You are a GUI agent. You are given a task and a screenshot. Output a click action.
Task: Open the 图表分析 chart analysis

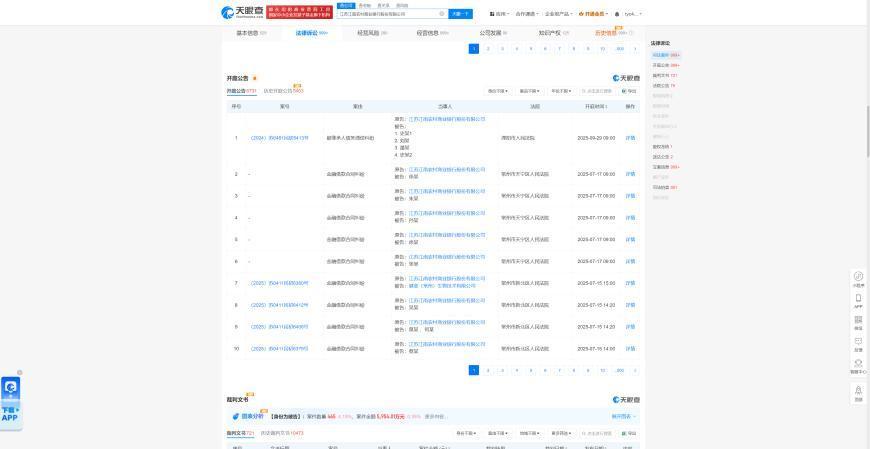pyautogui.click(x=250, y=416)
